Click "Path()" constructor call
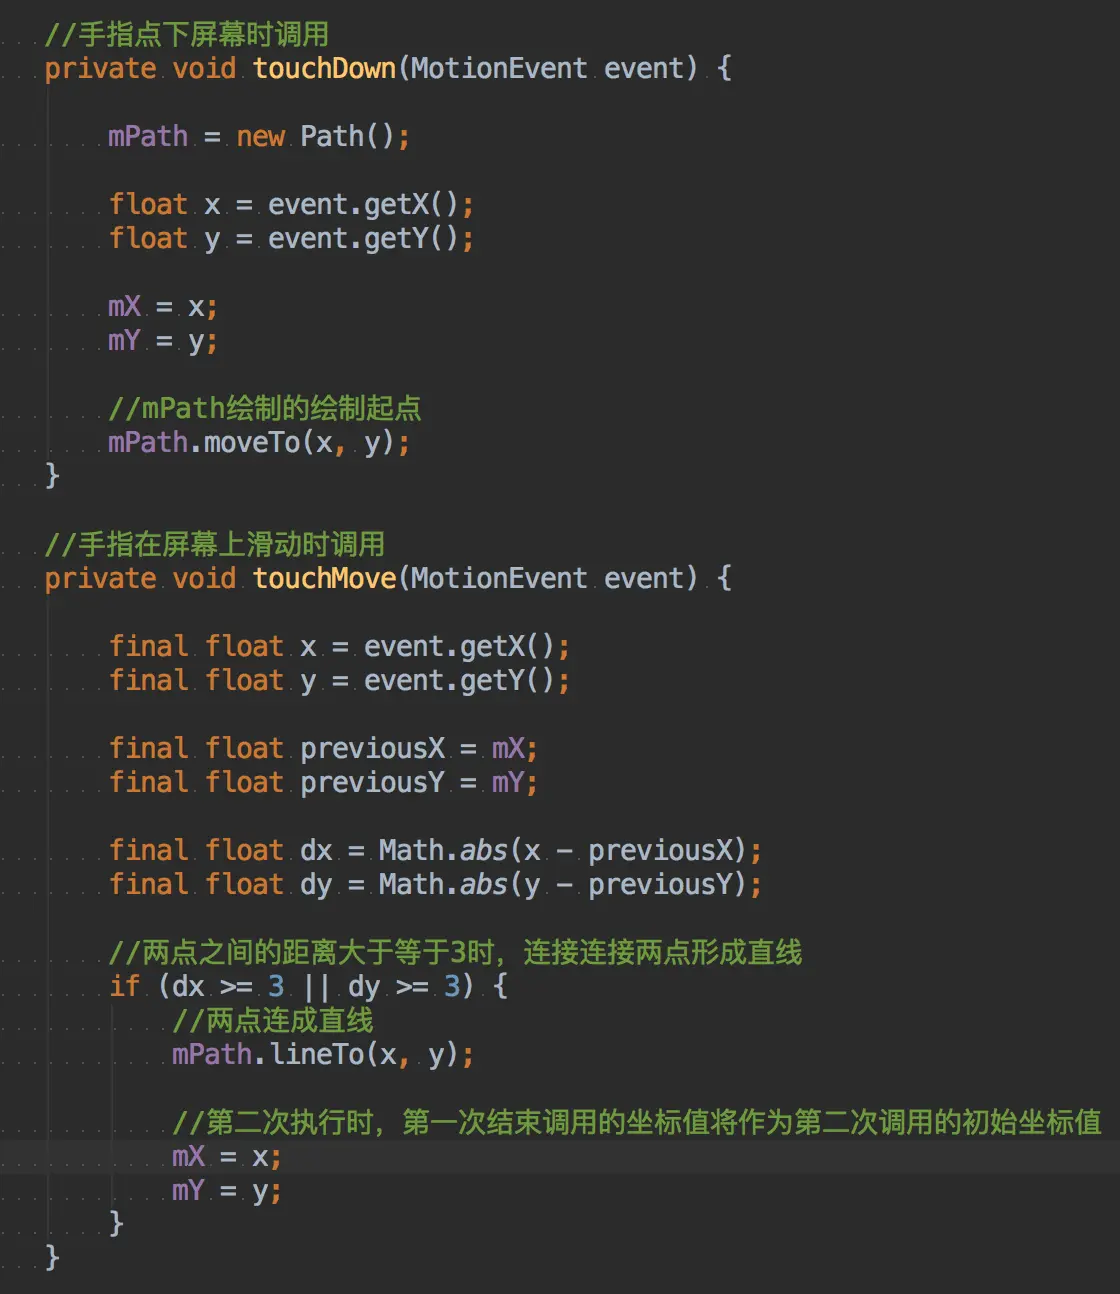 [x=347, y=136]
